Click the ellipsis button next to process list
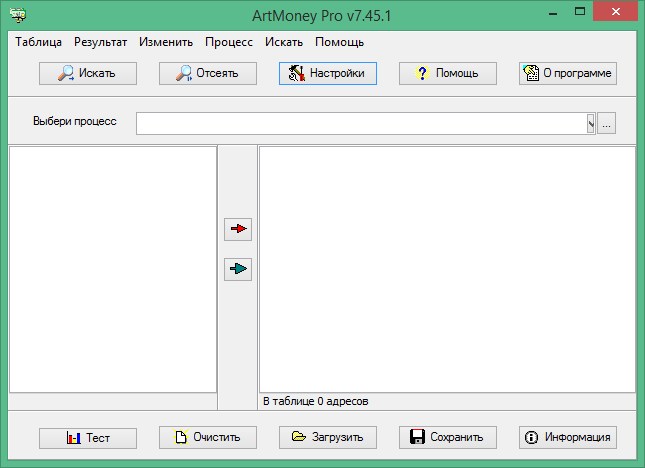Viewport: 645px width, 468px height. coord(606,123)
